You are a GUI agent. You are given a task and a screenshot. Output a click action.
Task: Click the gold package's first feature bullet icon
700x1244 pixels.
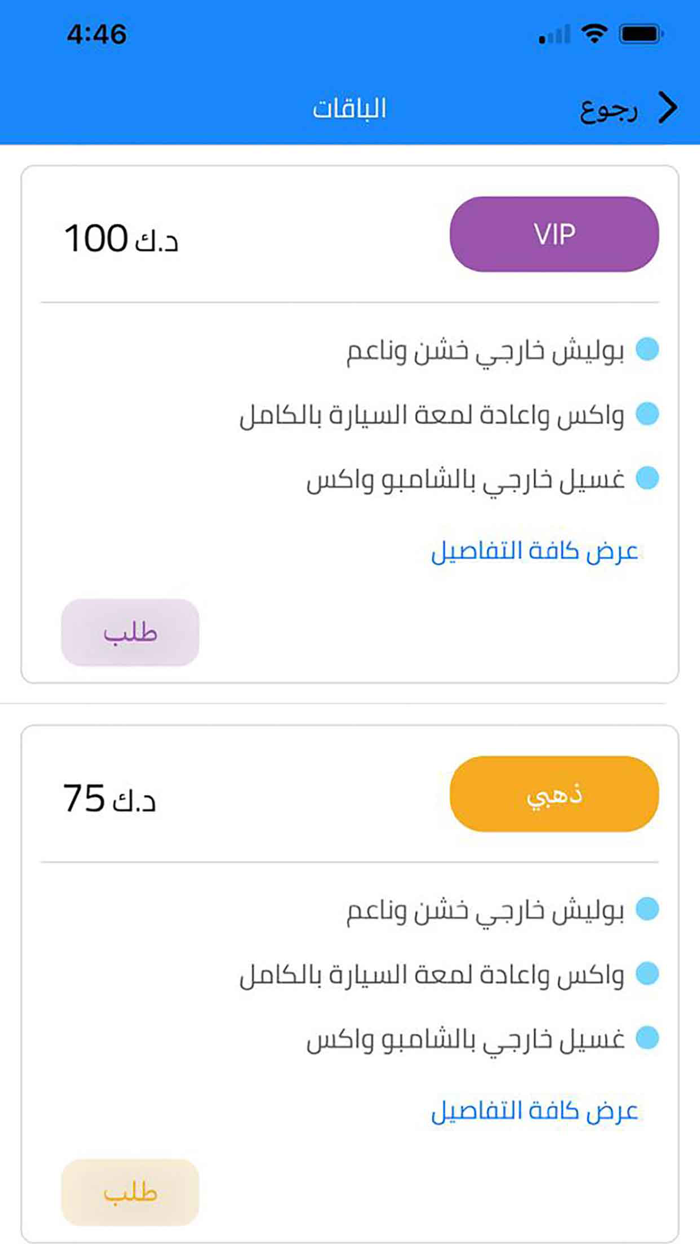pos(649,911)
